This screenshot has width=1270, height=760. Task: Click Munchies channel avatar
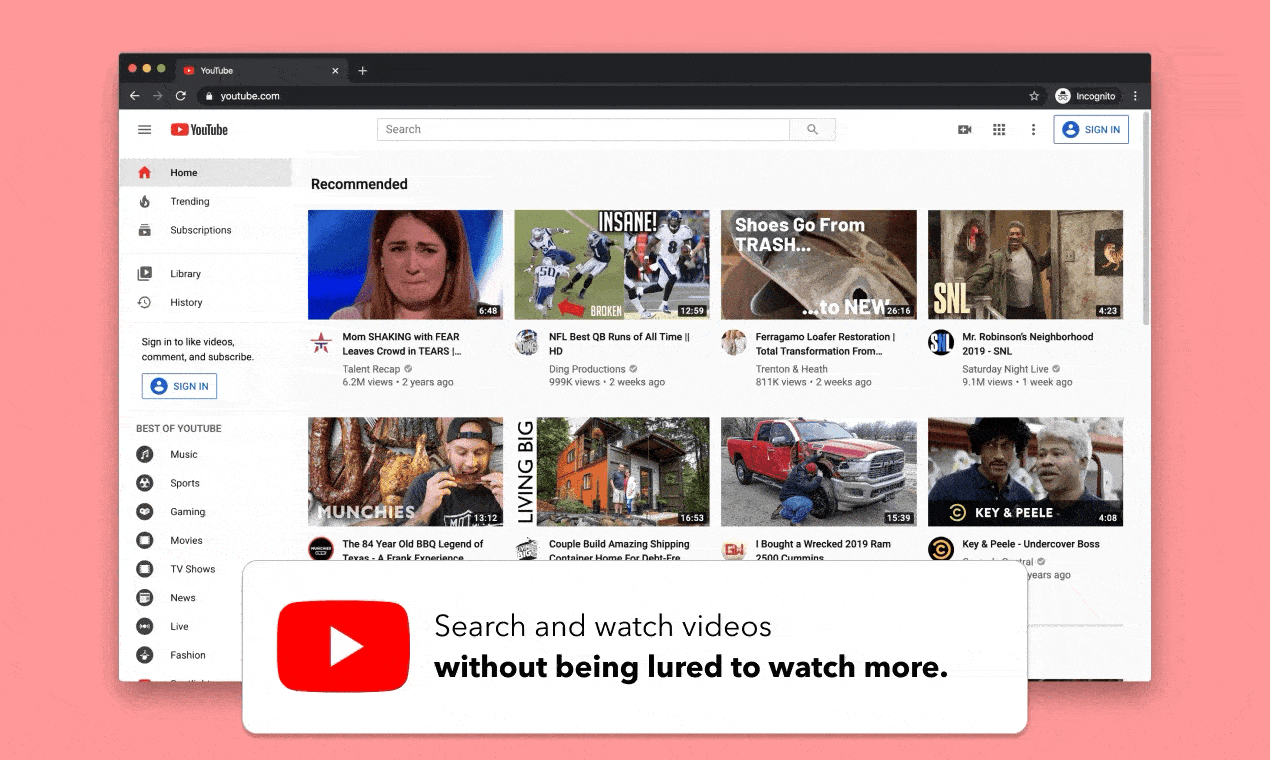coord(321,549)
